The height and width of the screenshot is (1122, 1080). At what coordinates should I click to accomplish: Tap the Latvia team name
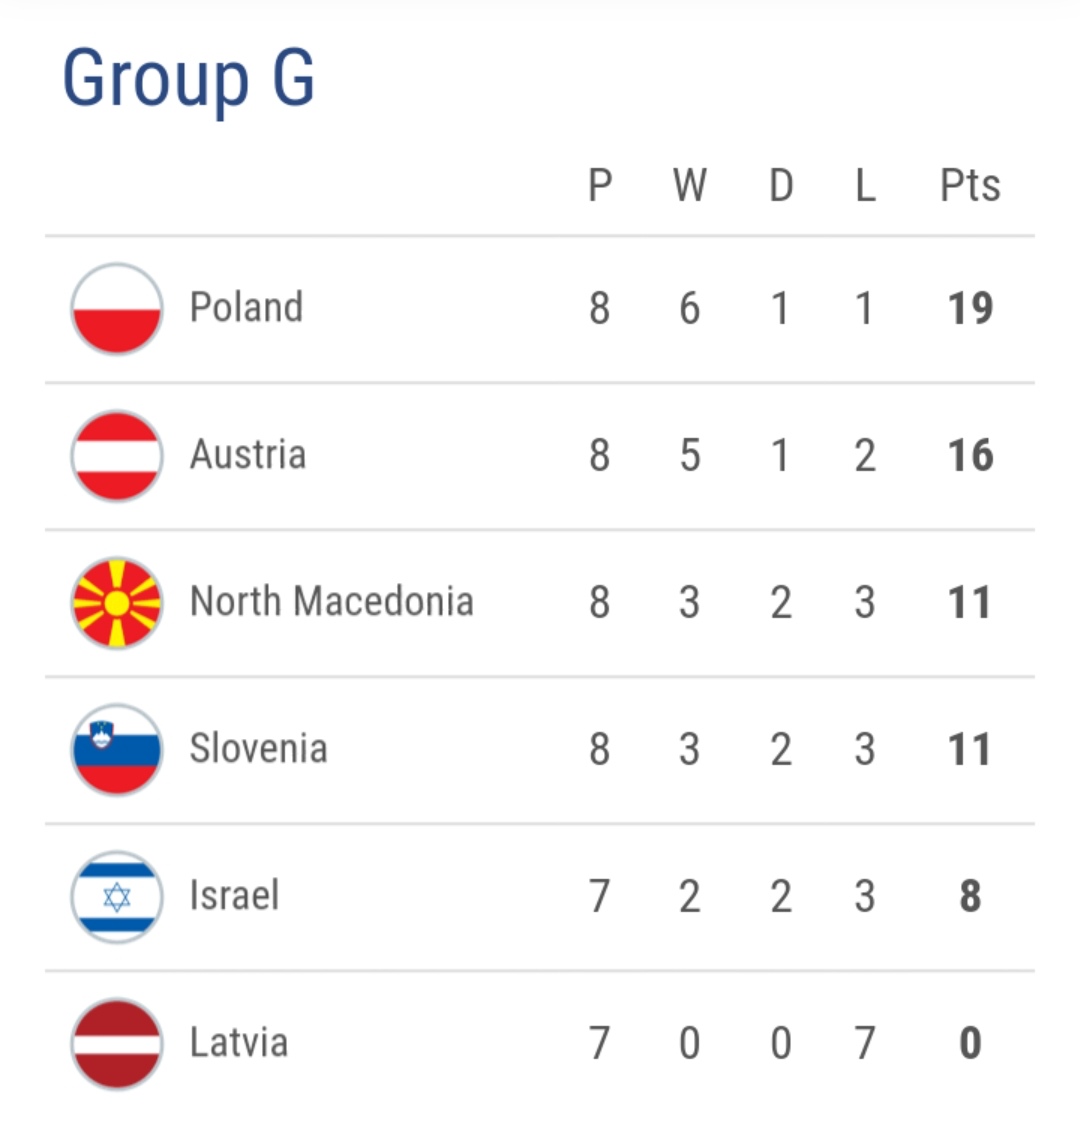(x=239, y=1043)
